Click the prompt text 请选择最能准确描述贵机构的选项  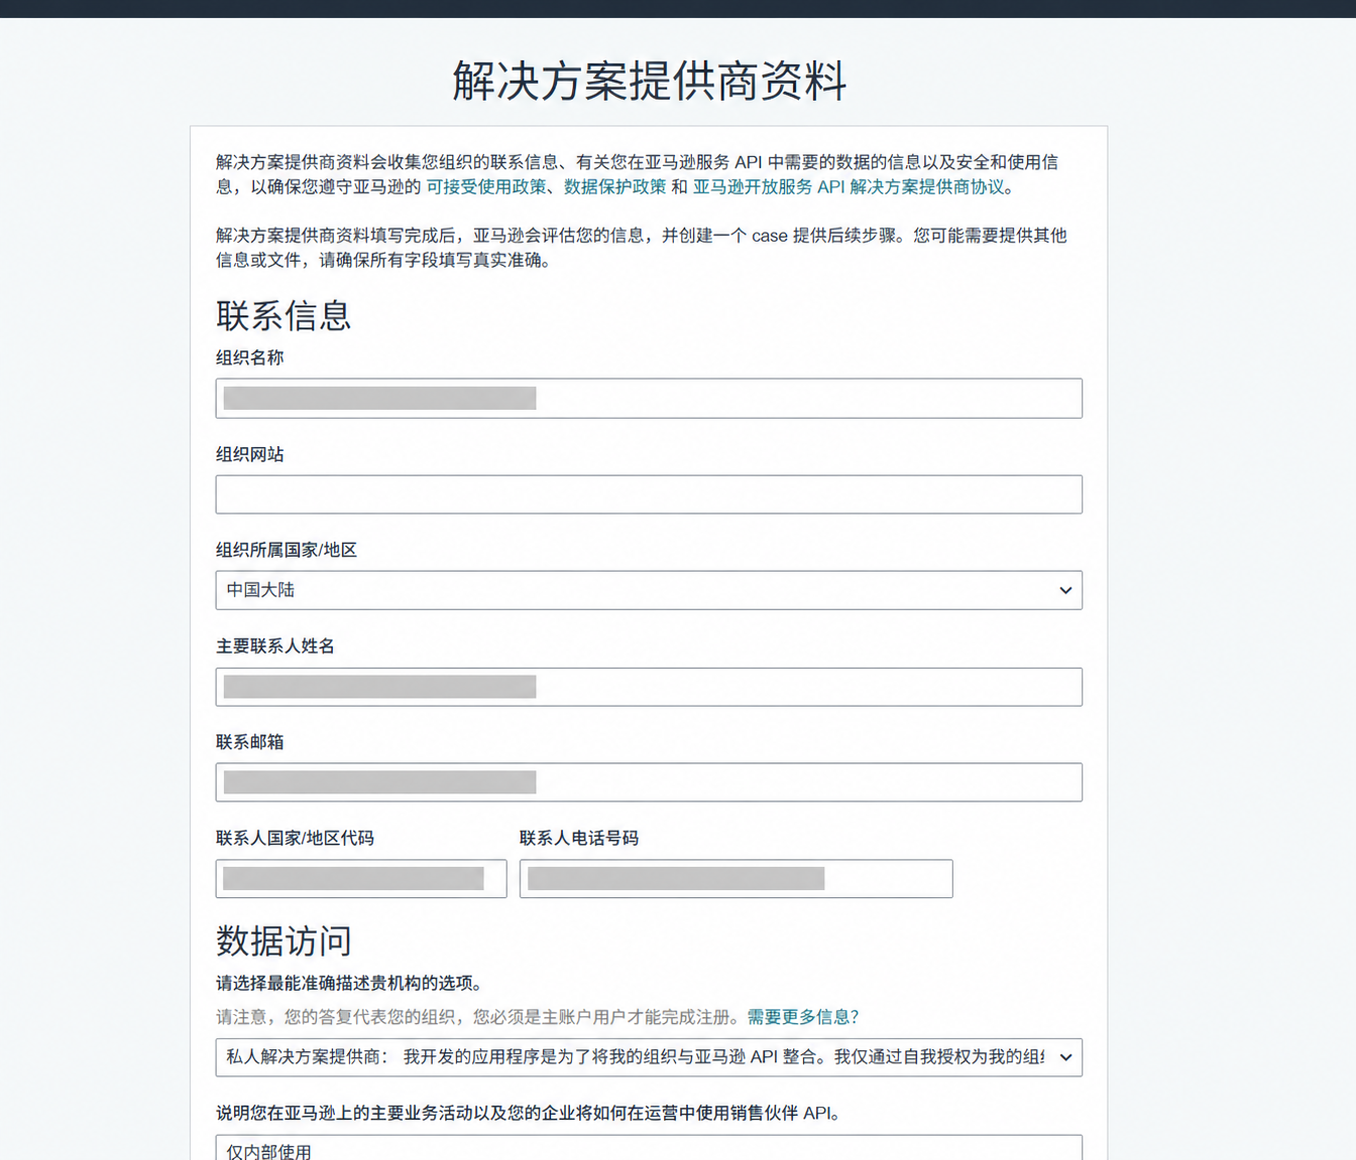click(x=351, y=983)
